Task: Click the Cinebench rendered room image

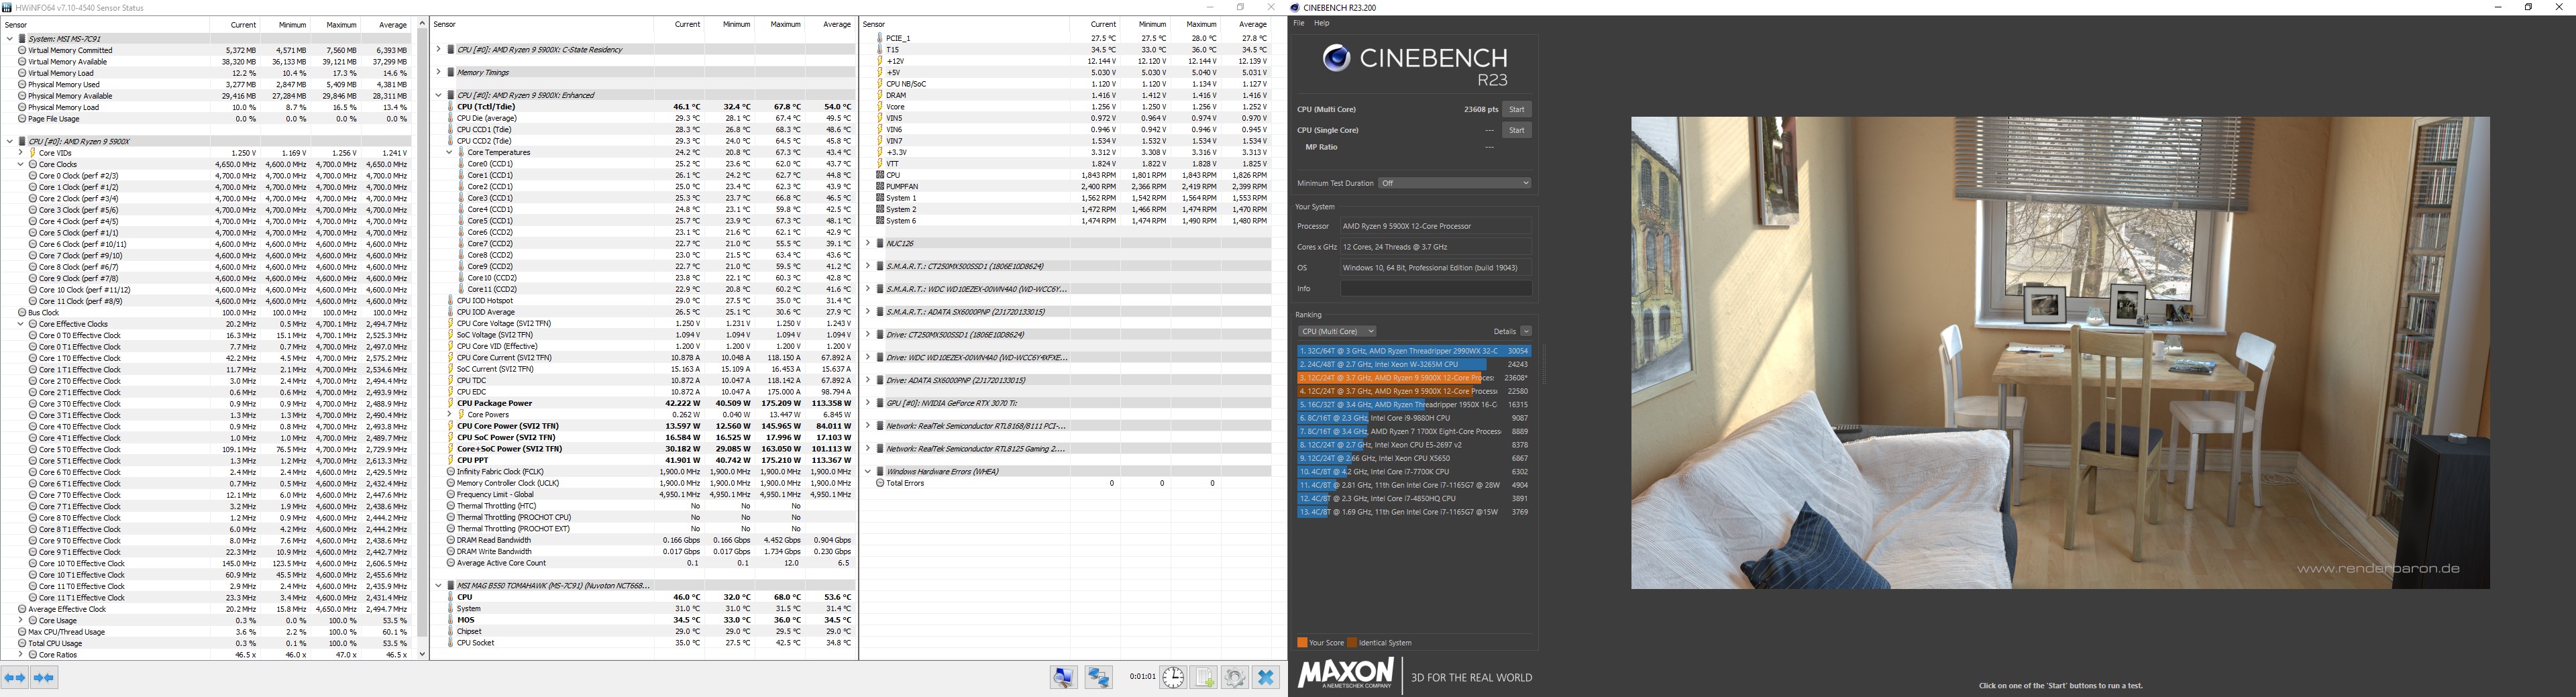Action: tap(2060, 353)
